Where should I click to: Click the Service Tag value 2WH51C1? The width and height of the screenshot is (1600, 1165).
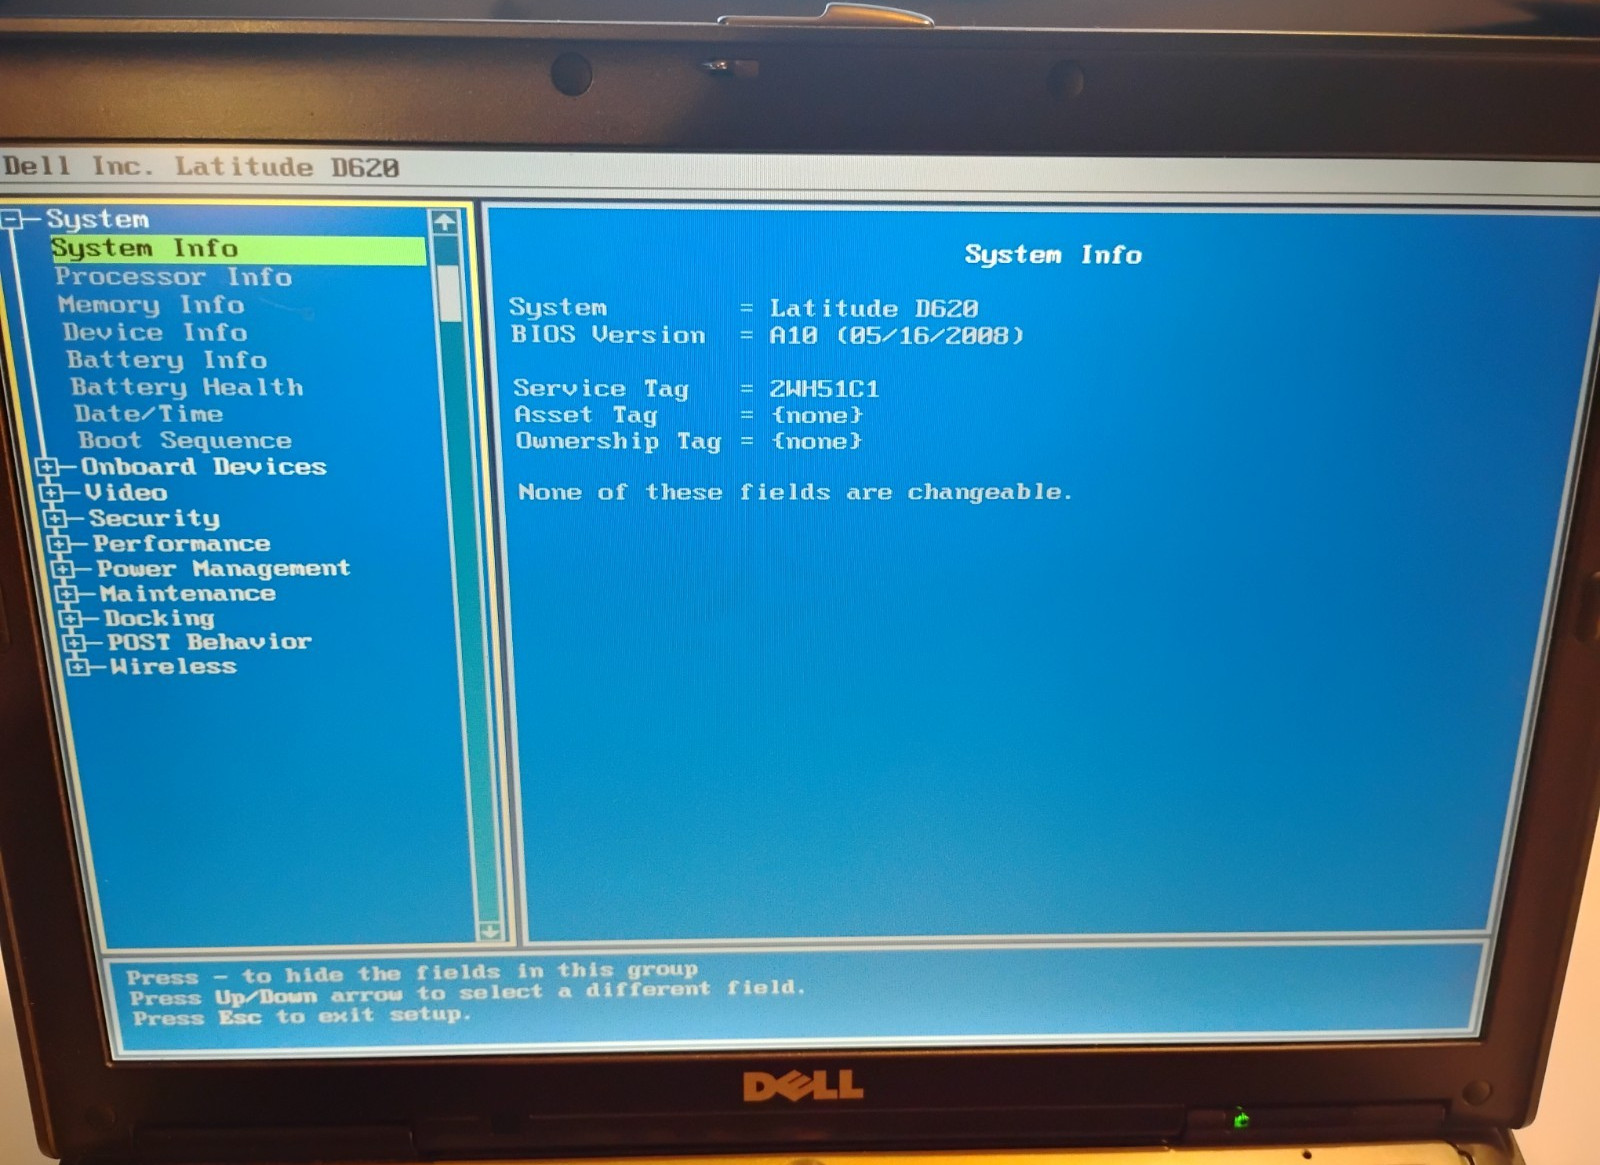tap(824, 389)
